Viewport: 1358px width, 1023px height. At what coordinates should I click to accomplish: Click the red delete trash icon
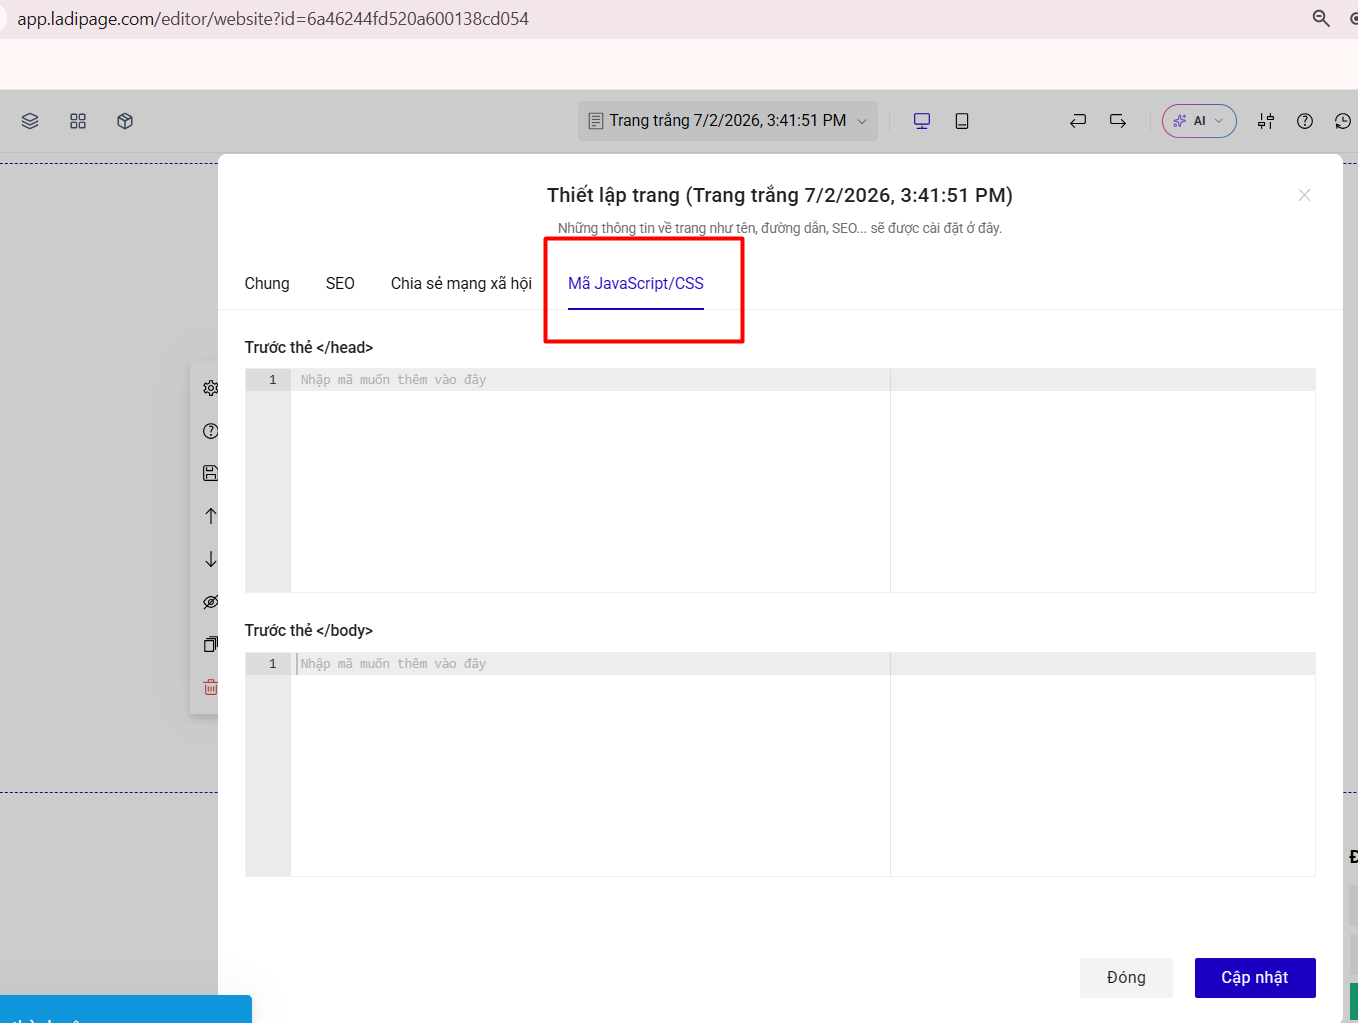pyautogui.click(x=210, y=688)
